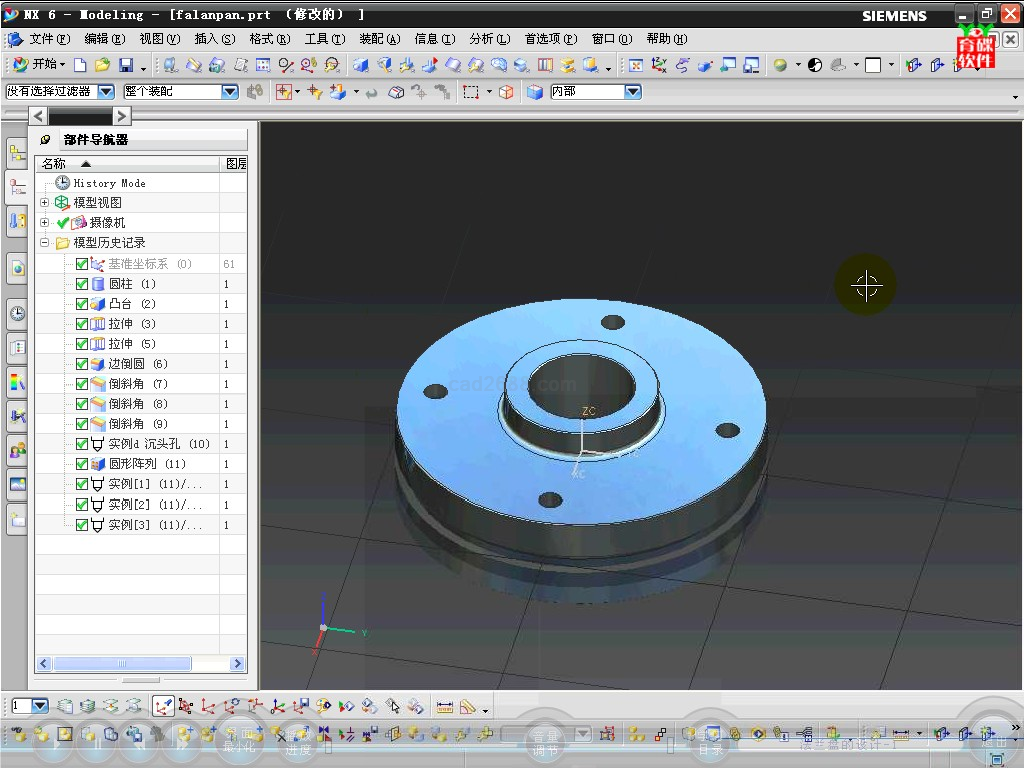
Task: Expand the 模型视图 tree node
Action: coord(44,203)
